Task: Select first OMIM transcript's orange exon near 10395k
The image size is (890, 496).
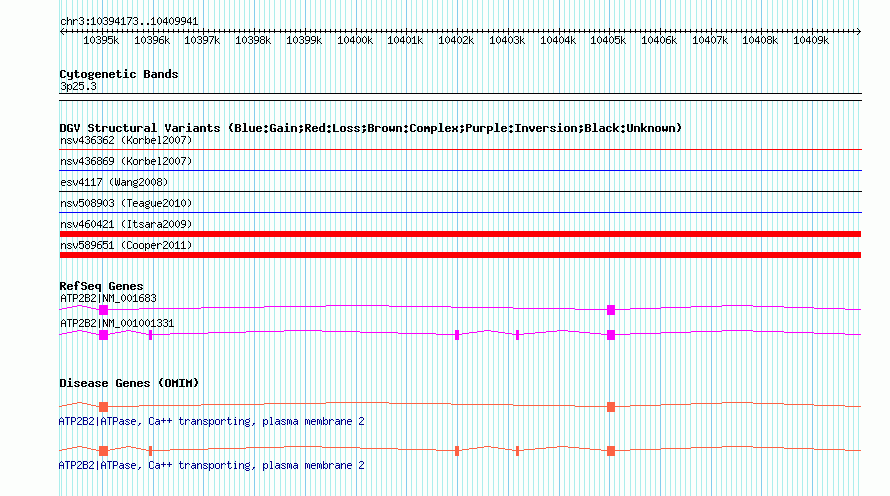Action: (x=103, y=407)
